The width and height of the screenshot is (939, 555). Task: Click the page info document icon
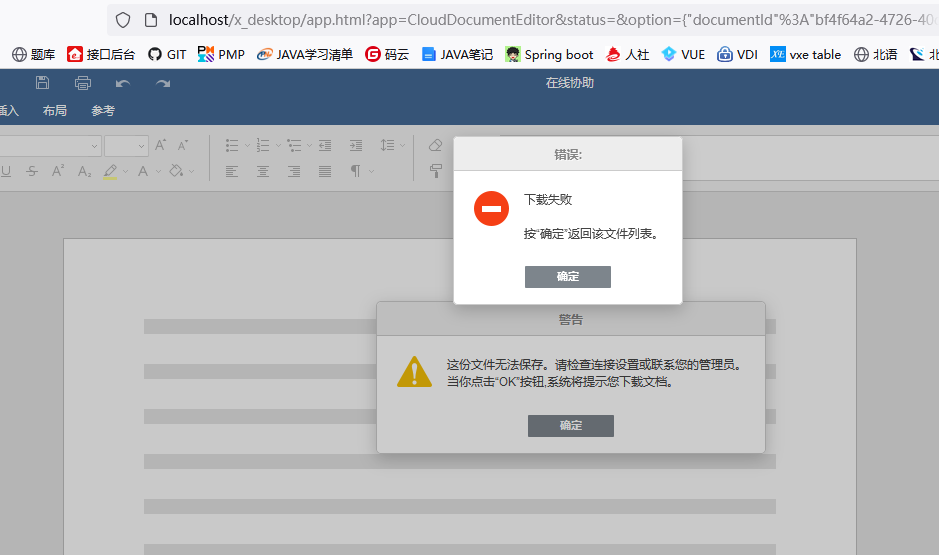151,20
